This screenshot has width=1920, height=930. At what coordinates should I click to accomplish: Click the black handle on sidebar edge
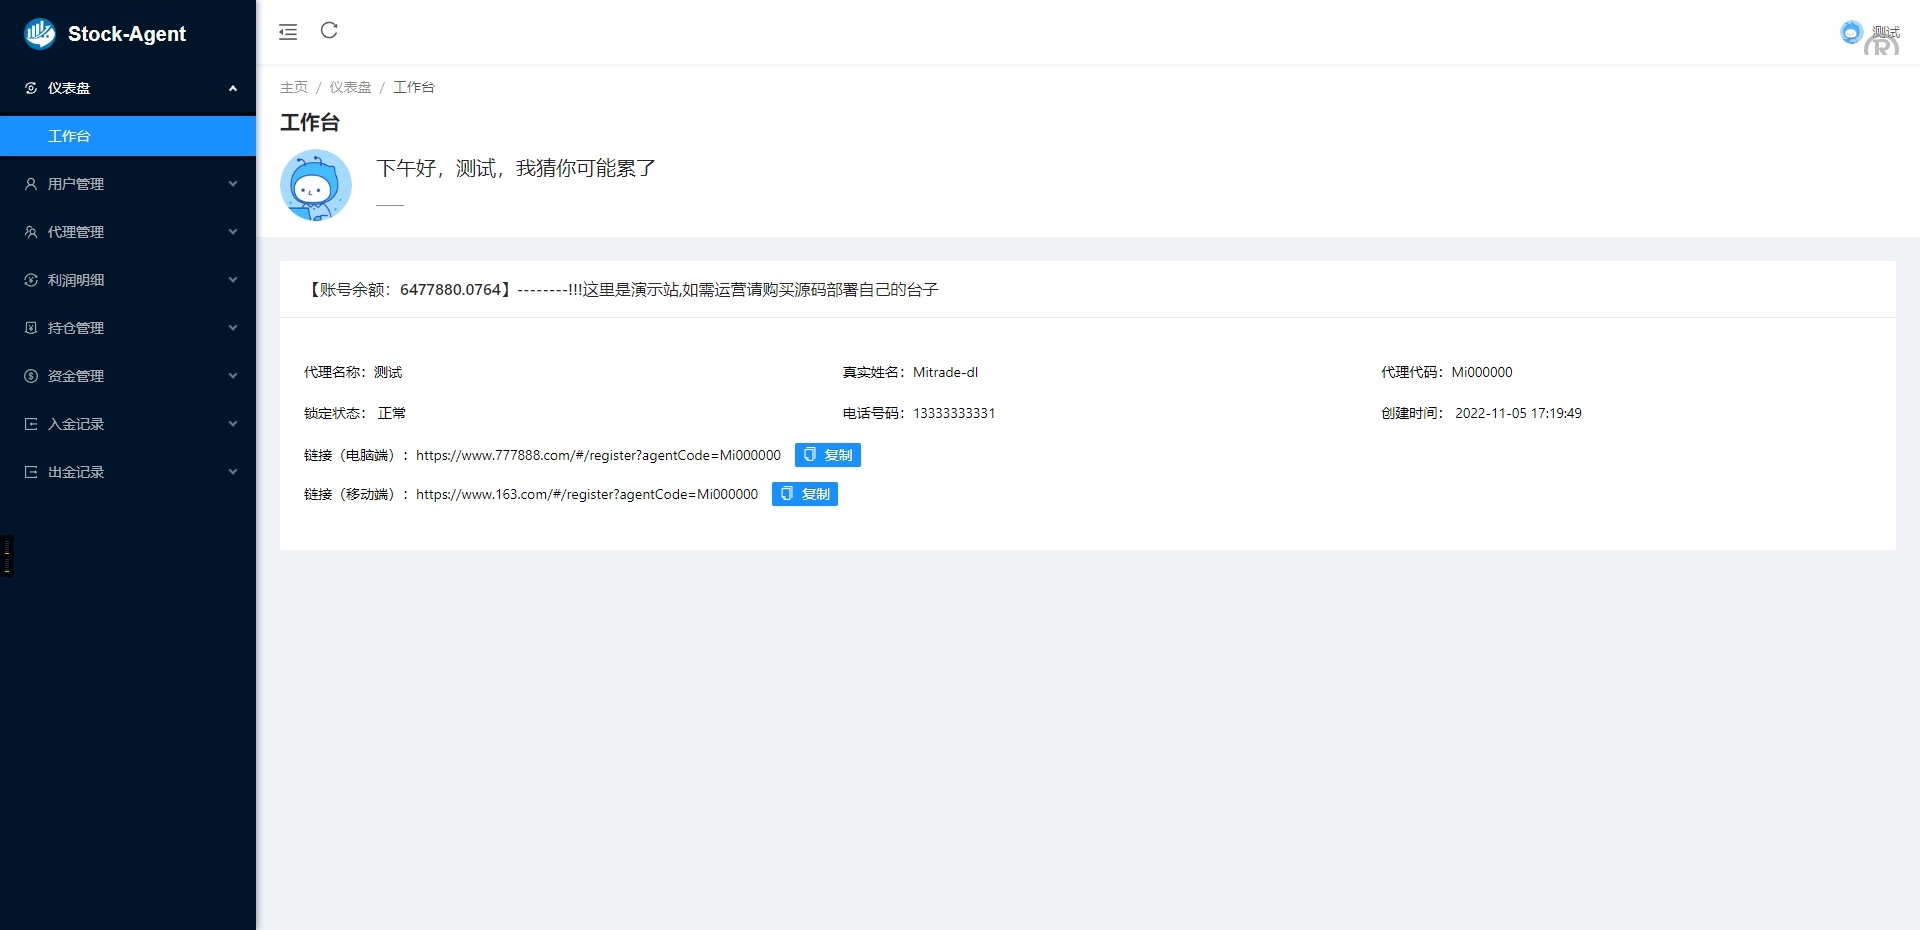click(7, 556)
